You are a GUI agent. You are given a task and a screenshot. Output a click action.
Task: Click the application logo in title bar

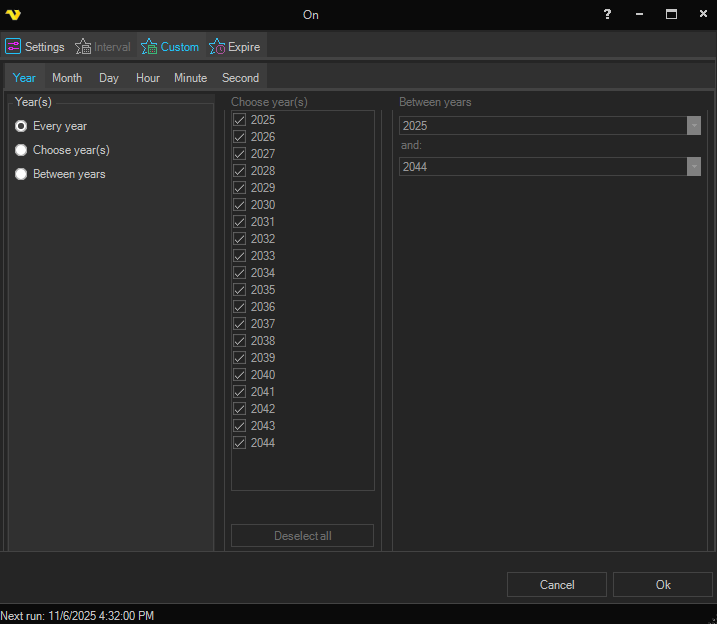(13, 15)
